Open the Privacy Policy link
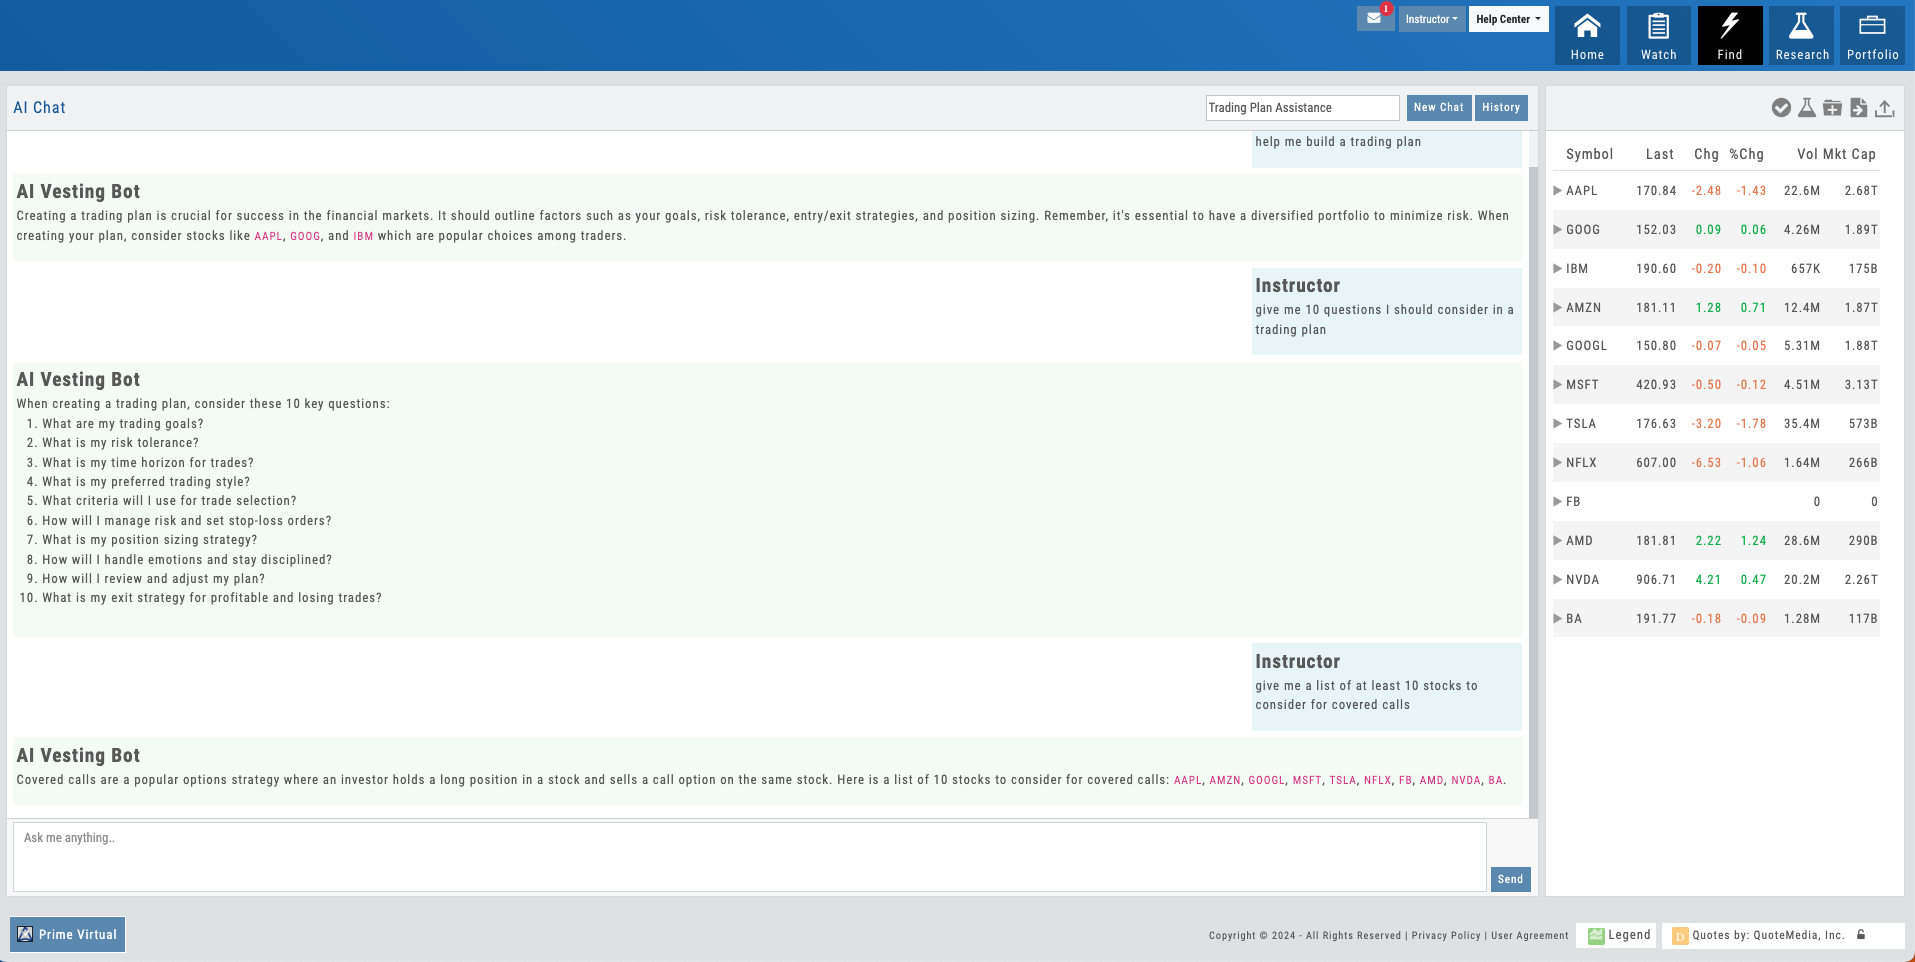 (x=1446, y=936)
